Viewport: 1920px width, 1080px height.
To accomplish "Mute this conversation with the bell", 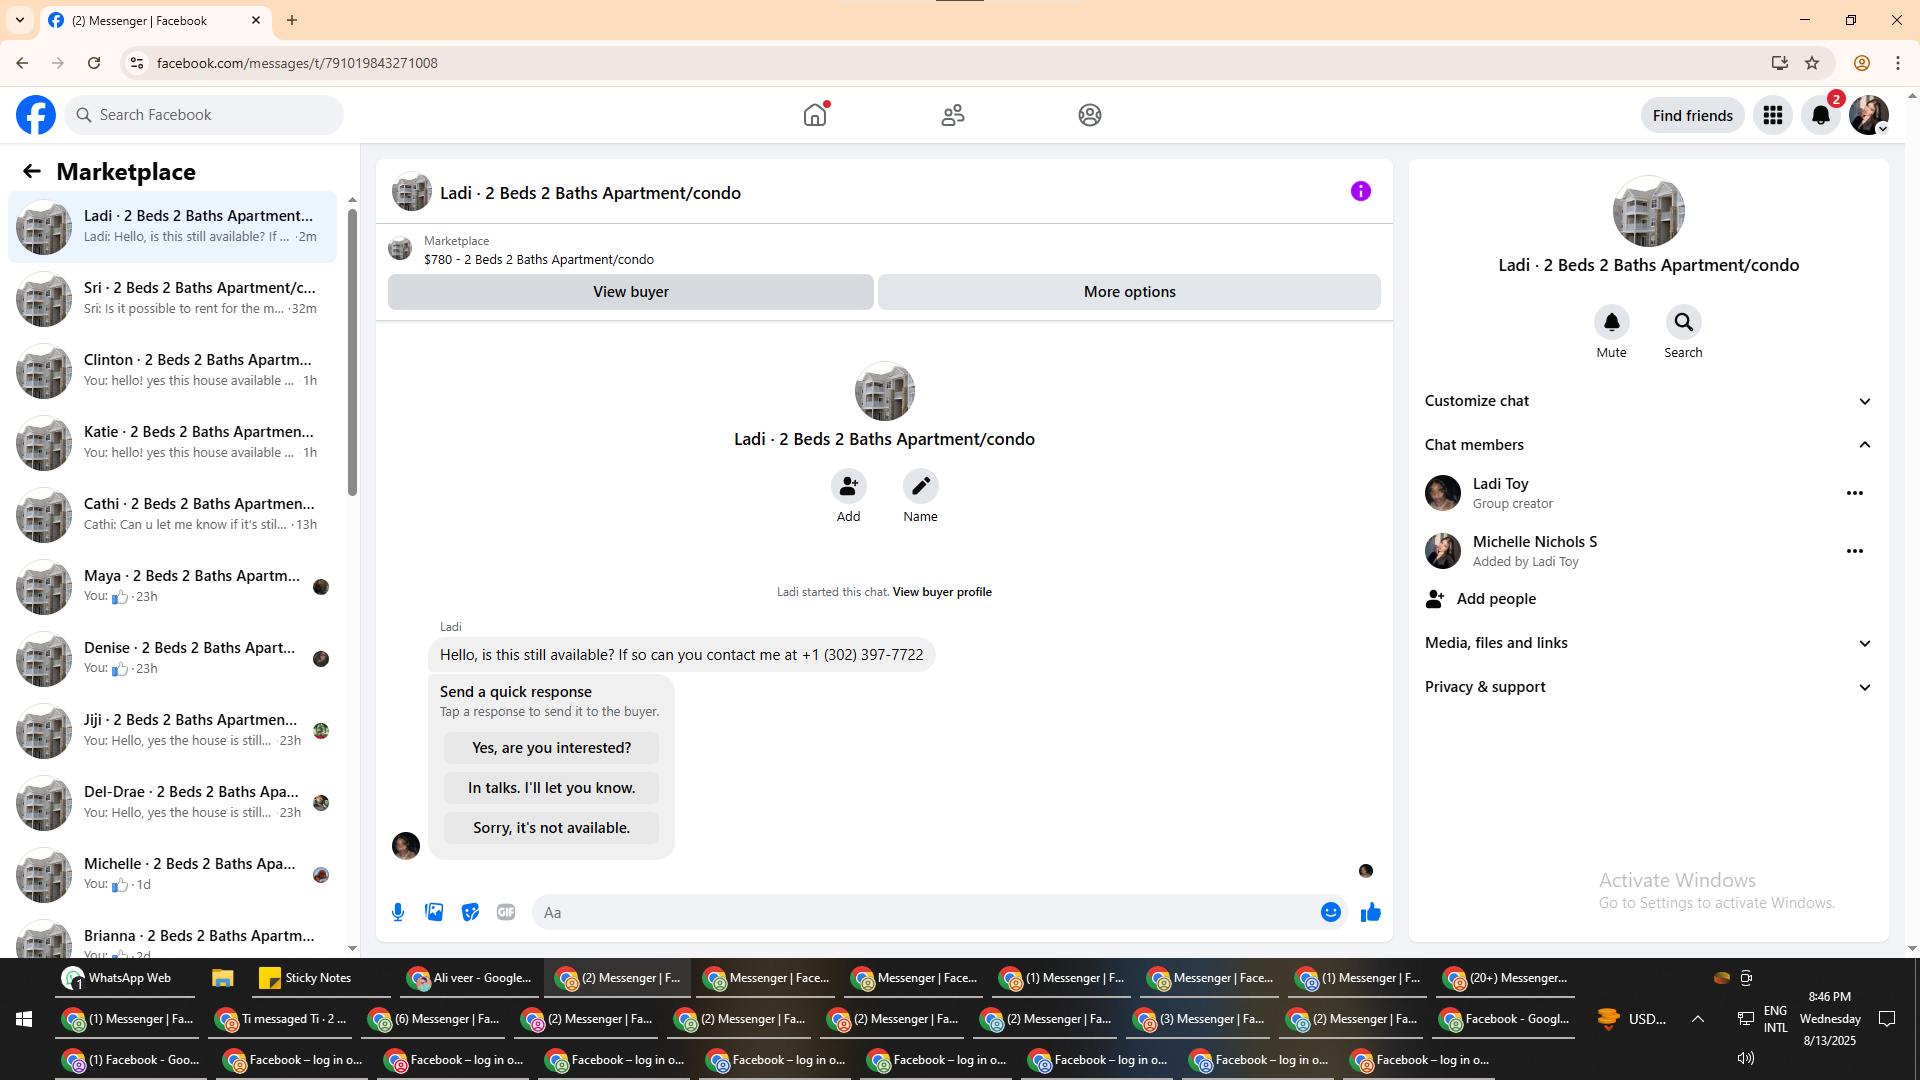I will click(1611, 322).
